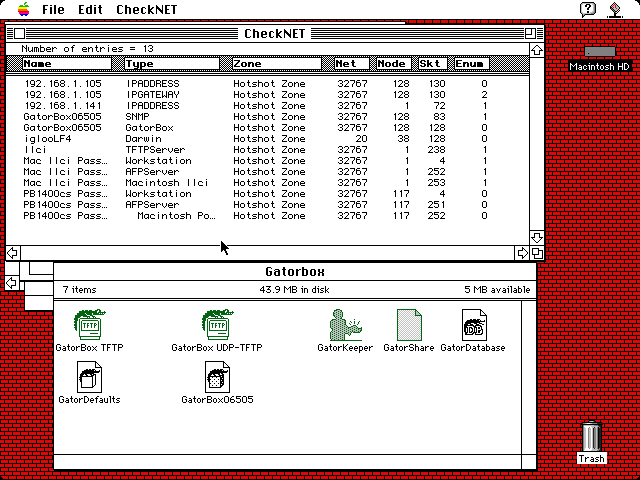This screenshot has width=640, height=480.
Task: Click the CheckNET window size box
Action: tap(537, 253)
